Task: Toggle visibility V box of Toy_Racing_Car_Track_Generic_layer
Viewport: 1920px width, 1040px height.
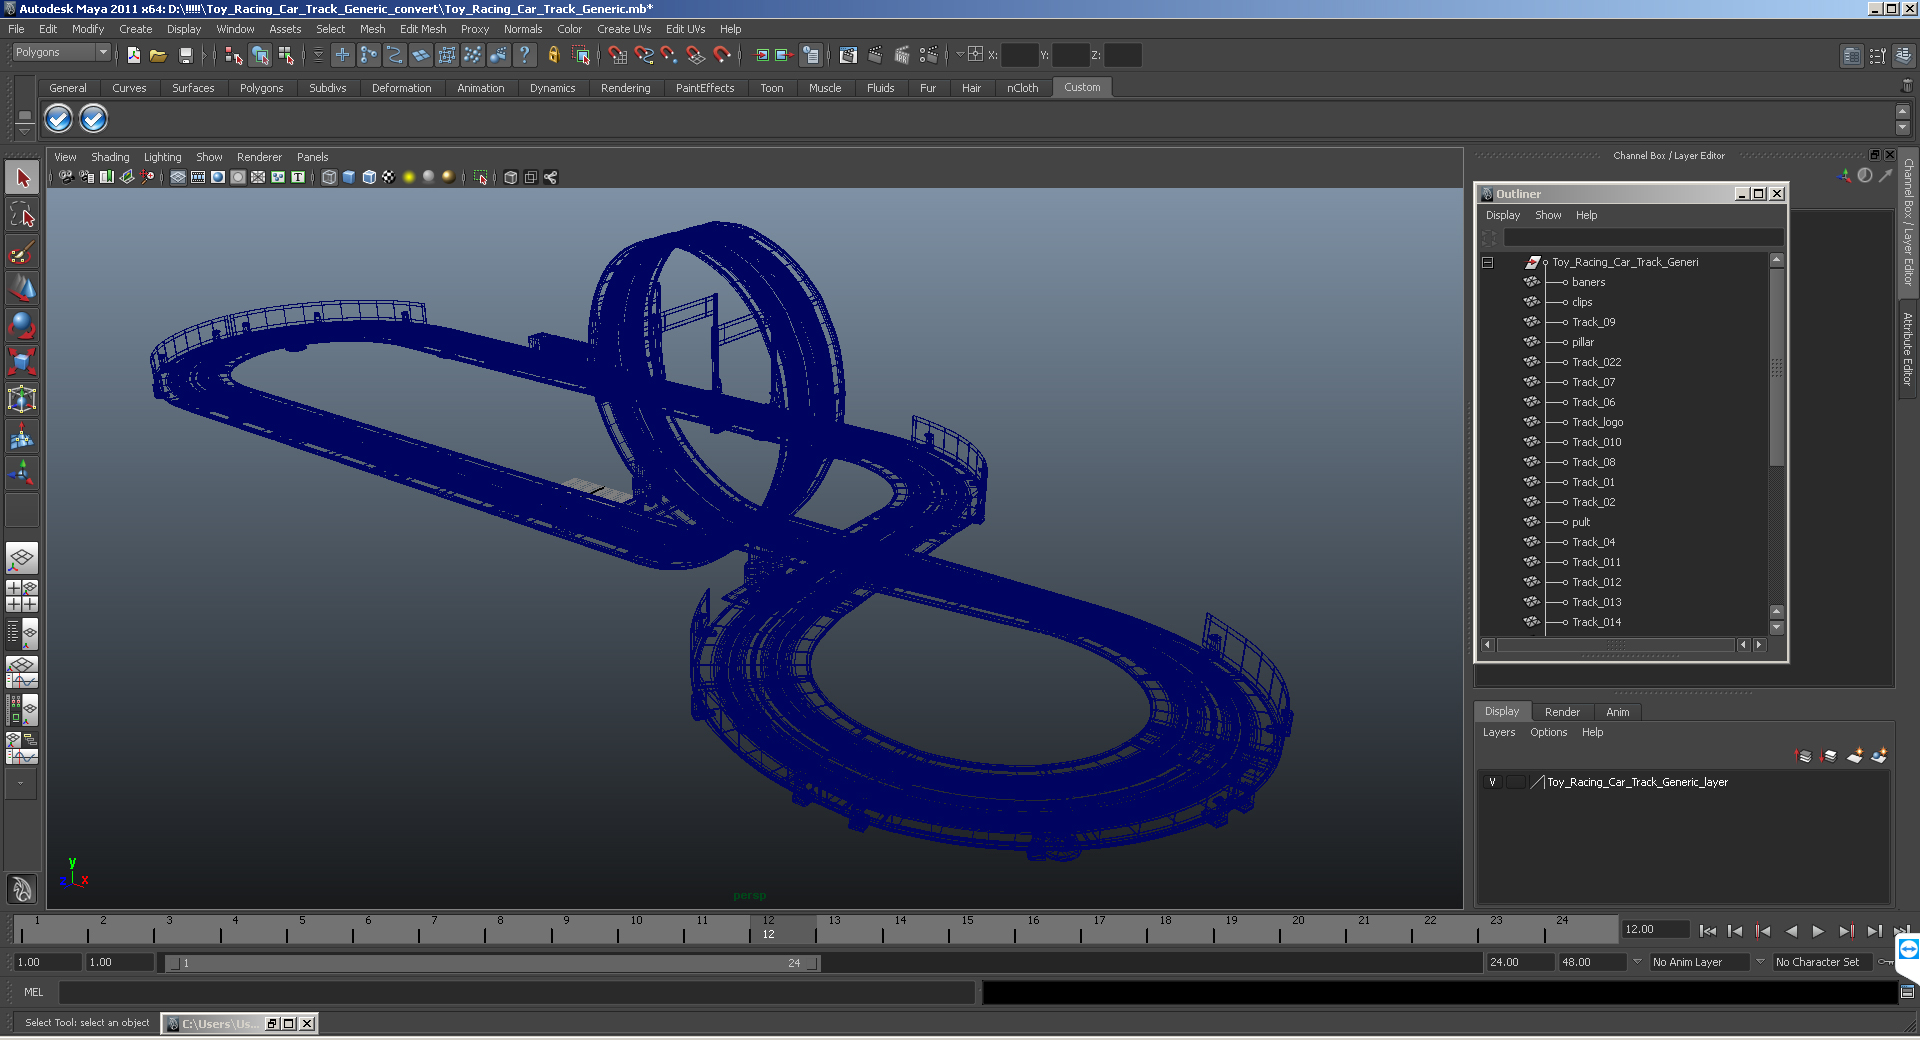Action: click(x=1492, y=782)
